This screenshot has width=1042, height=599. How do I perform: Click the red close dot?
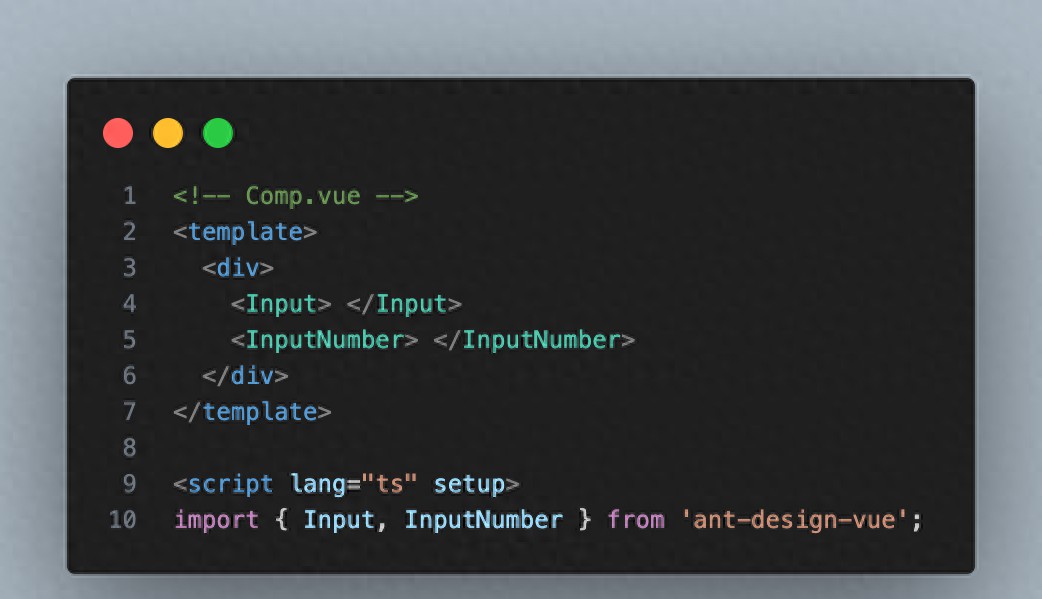[x=118, y=133]
